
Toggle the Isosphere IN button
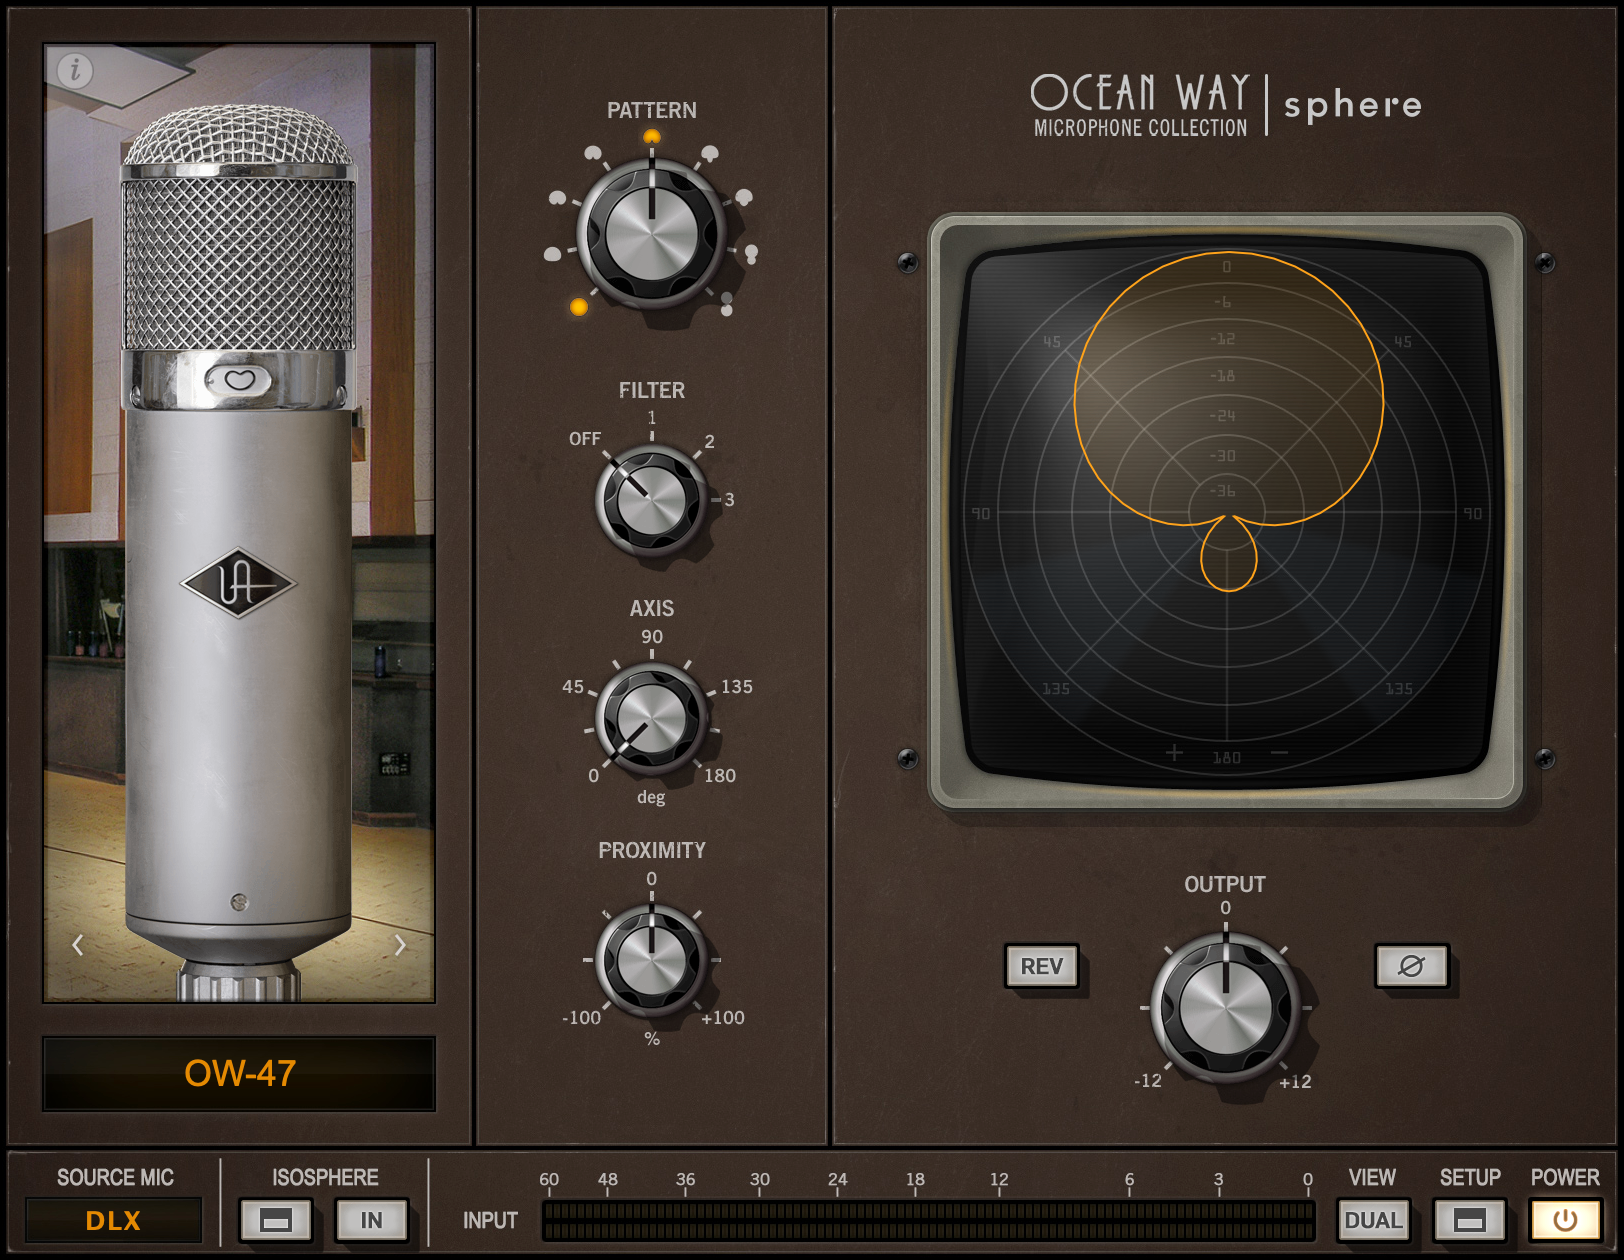(371, 1220)
